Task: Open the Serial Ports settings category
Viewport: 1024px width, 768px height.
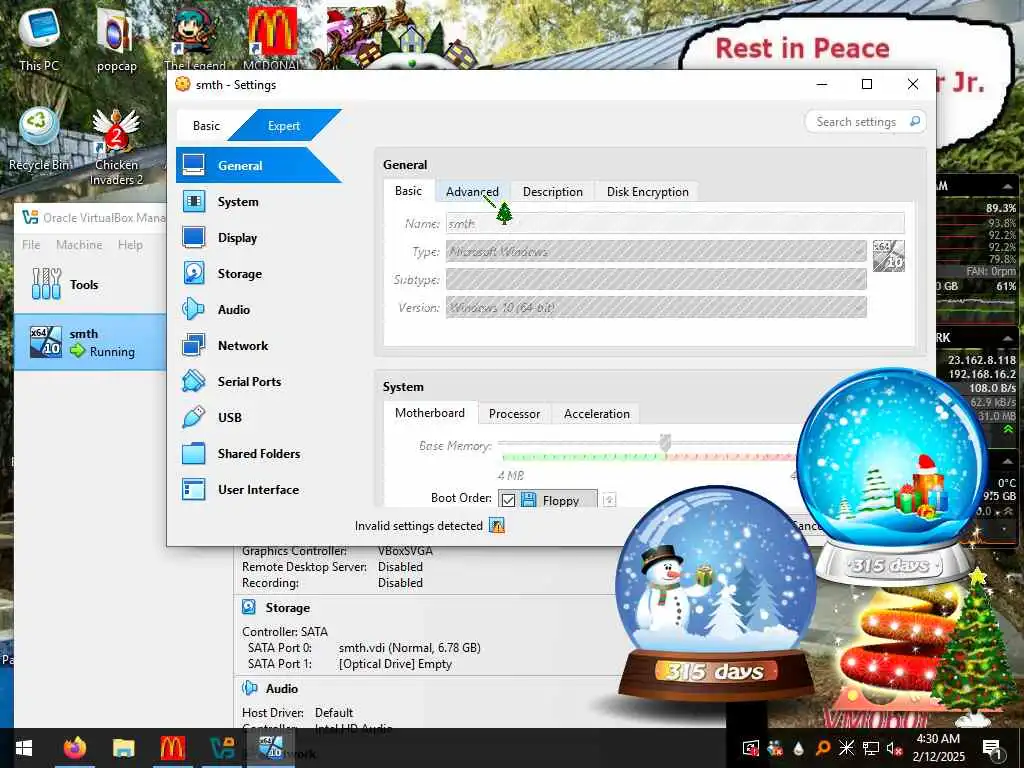Action: coord(249,381)
